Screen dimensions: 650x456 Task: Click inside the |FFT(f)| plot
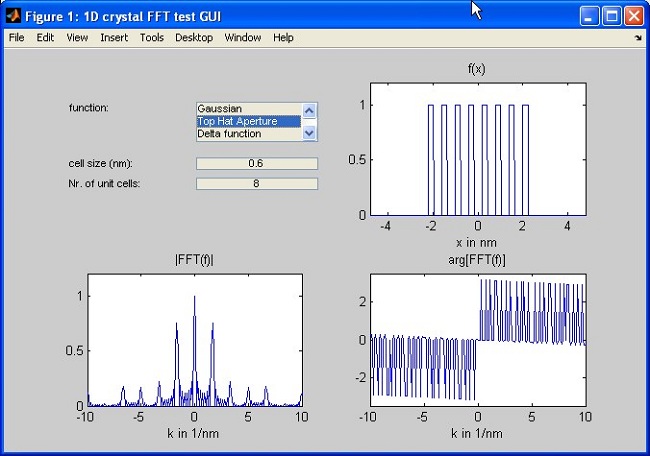(194, 340)
